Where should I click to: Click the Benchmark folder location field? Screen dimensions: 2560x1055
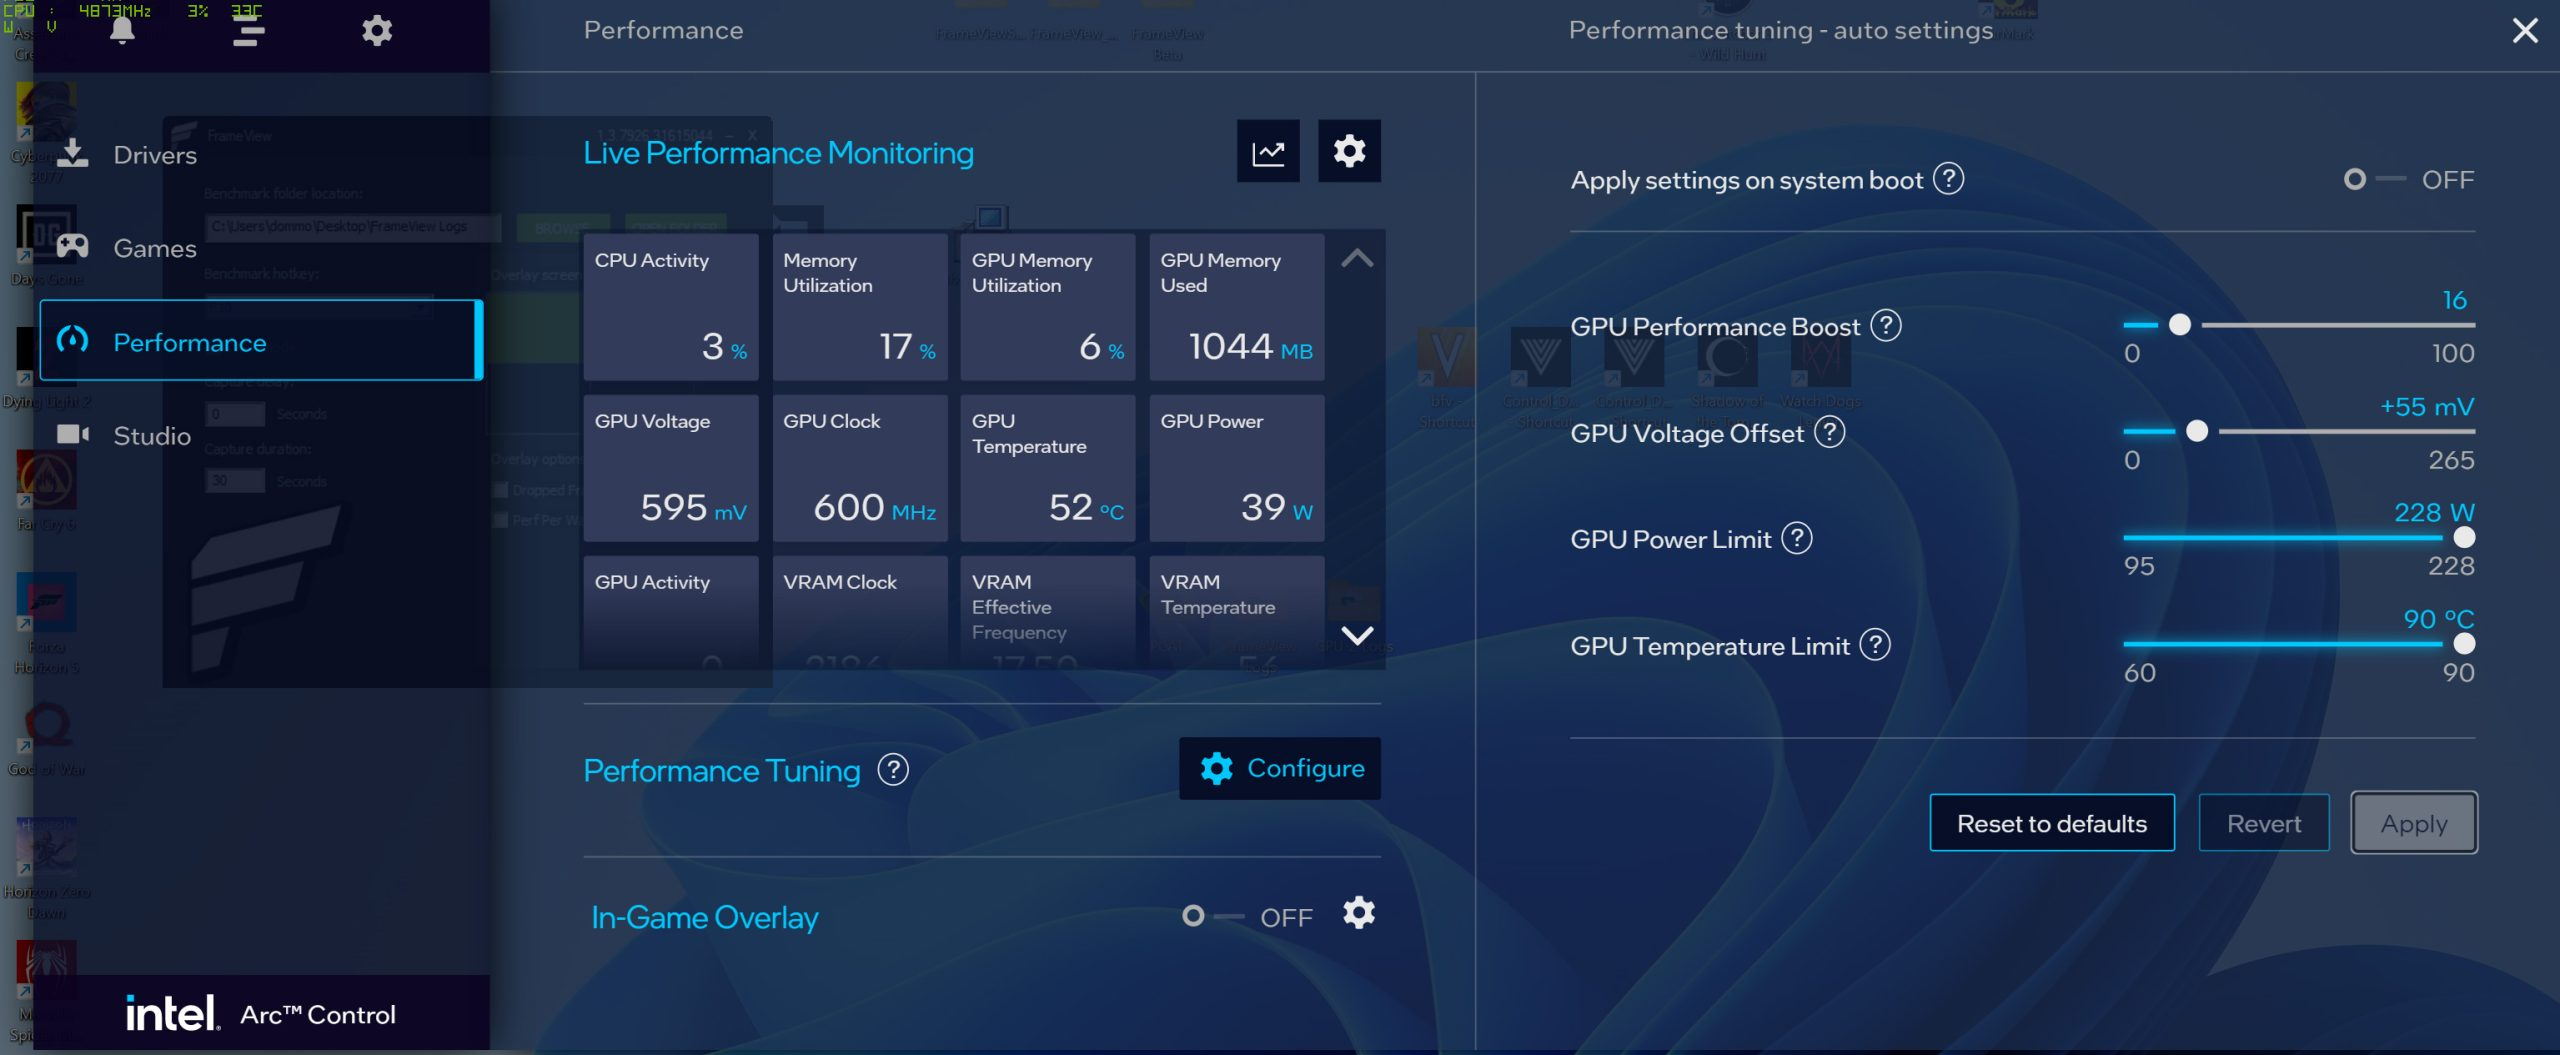(352, 227)
